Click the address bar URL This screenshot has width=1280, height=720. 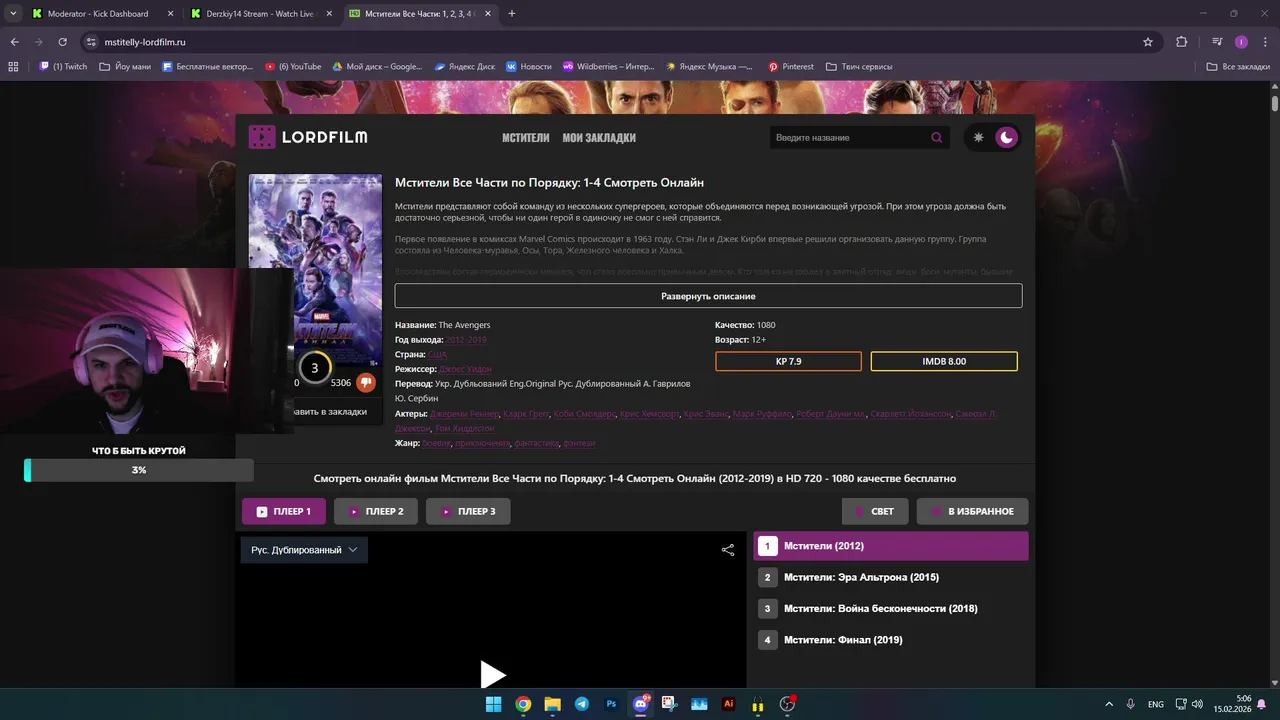click(145, 42)
